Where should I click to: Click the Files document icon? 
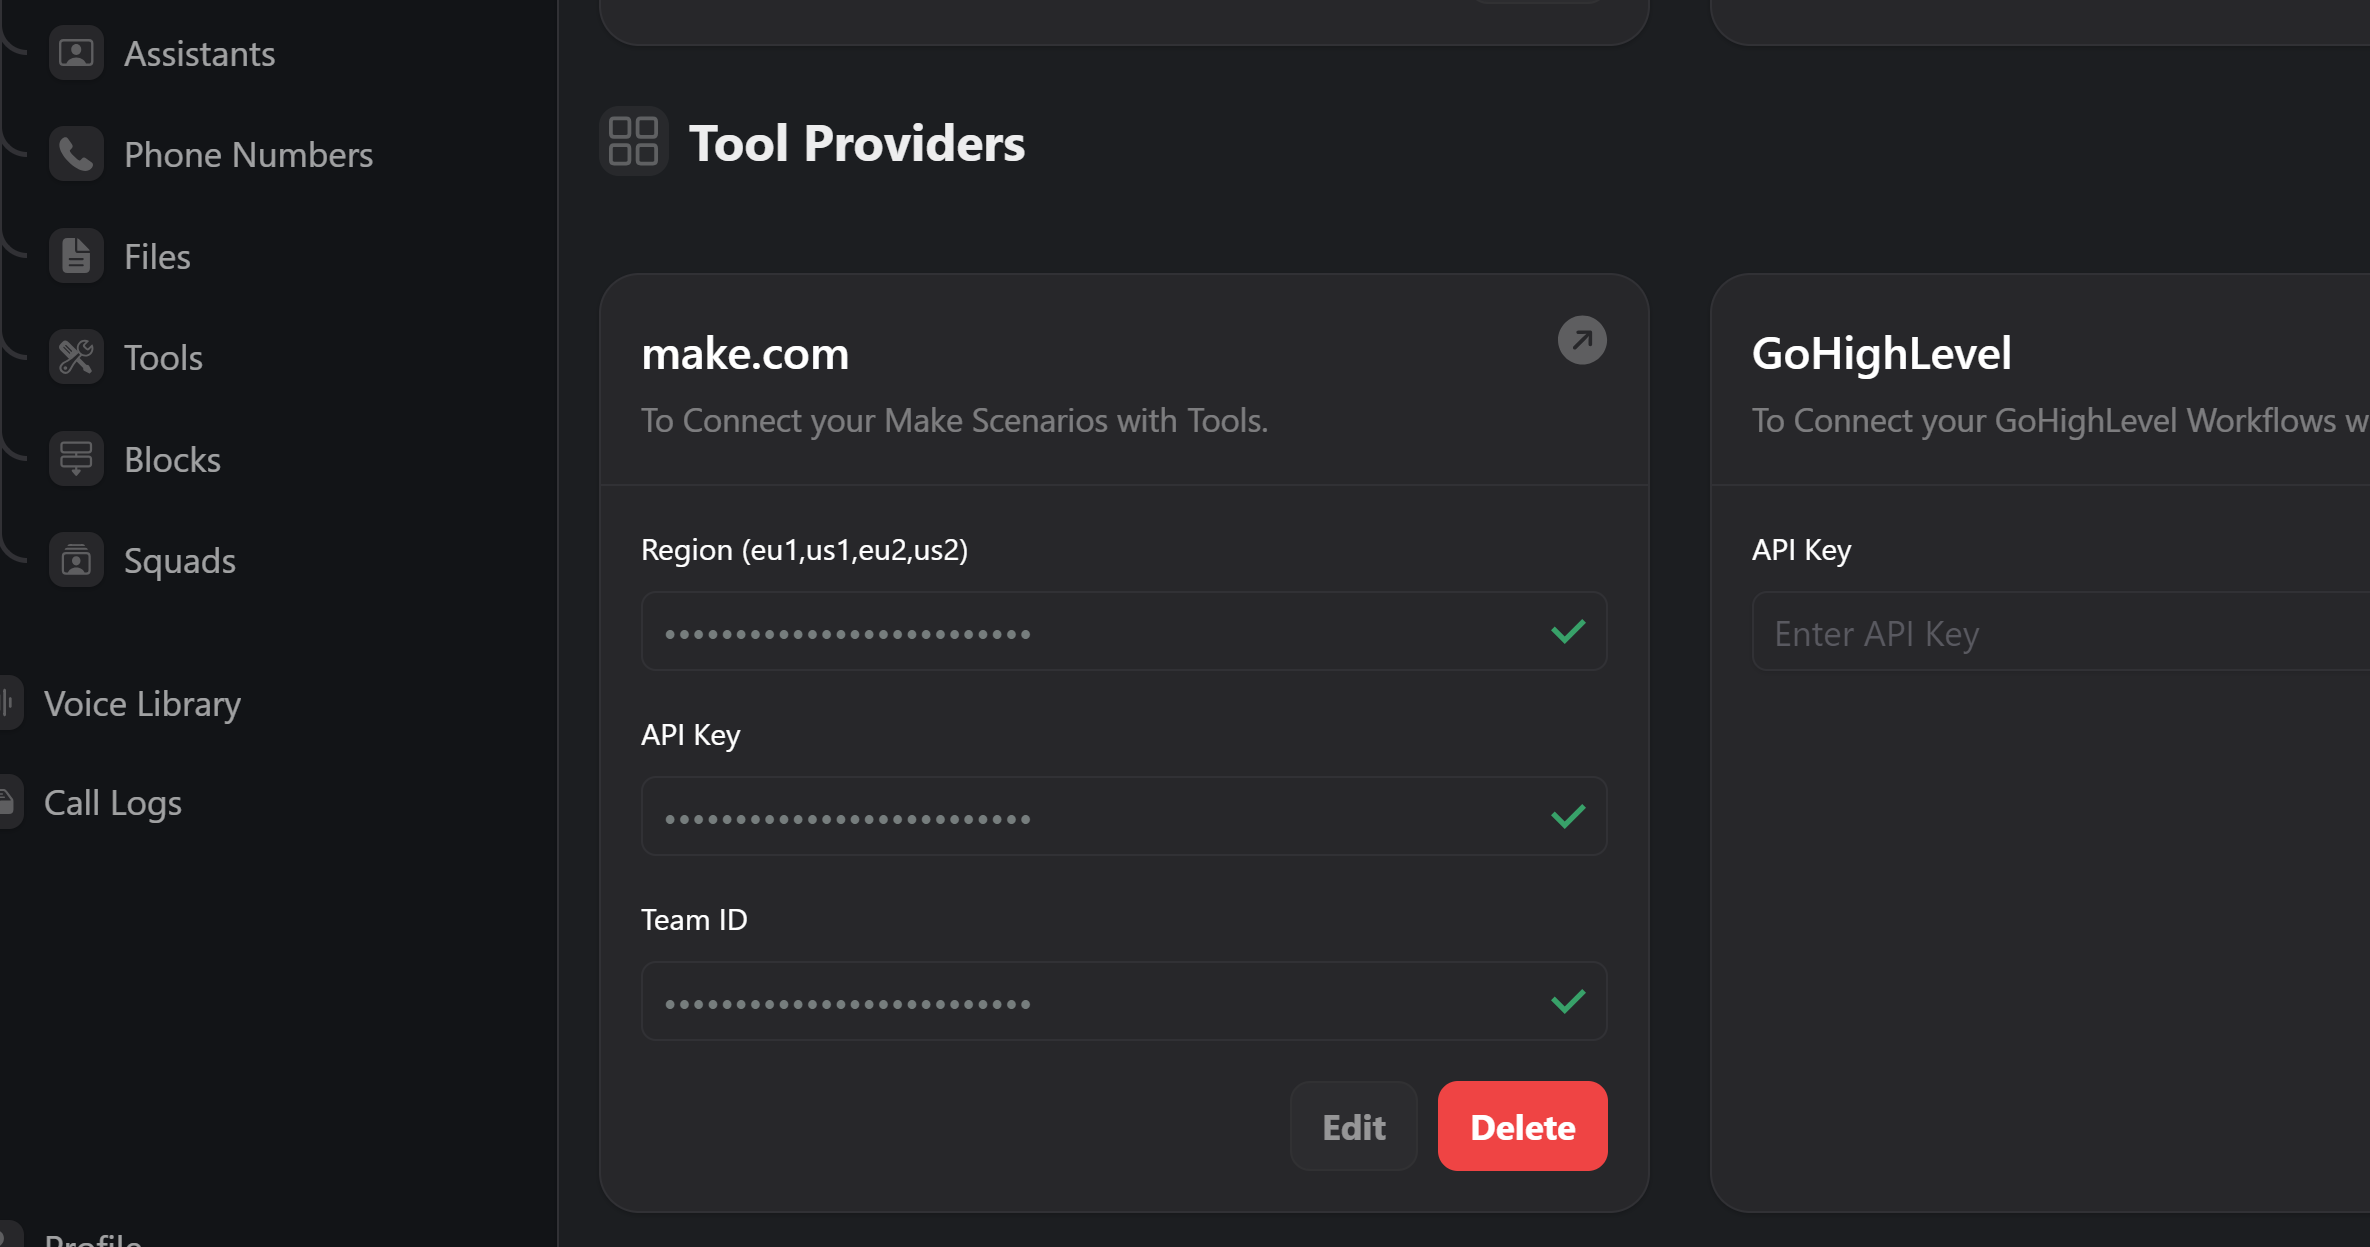tap(76, 256)
